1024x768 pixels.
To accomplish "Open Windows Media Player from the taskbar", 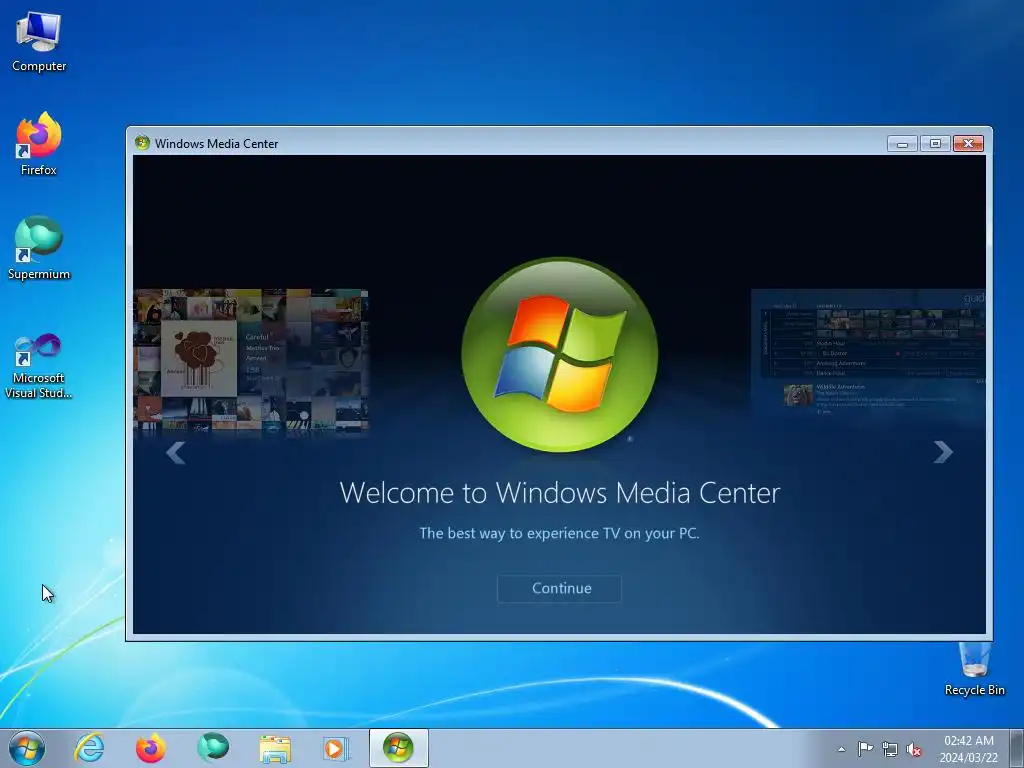I will pyautogui.click(x=336, y=748).
